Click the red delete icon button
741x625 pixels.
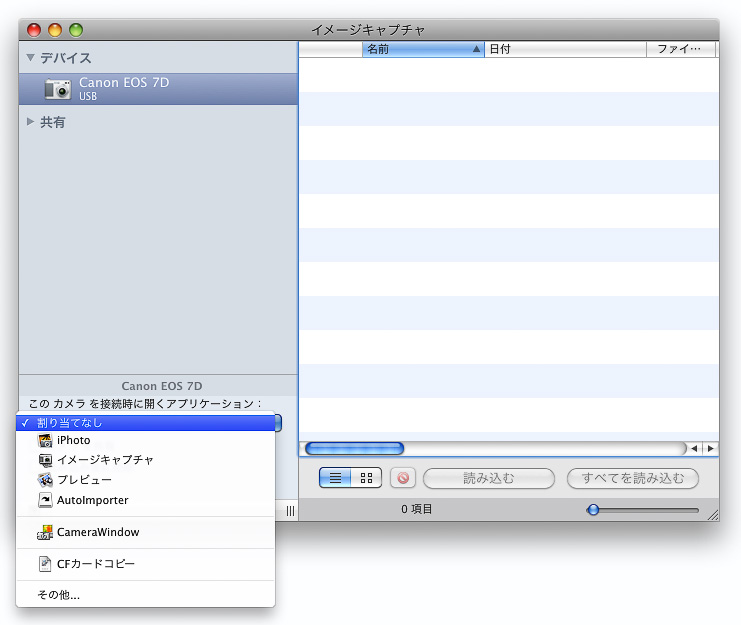pos(403,478)
